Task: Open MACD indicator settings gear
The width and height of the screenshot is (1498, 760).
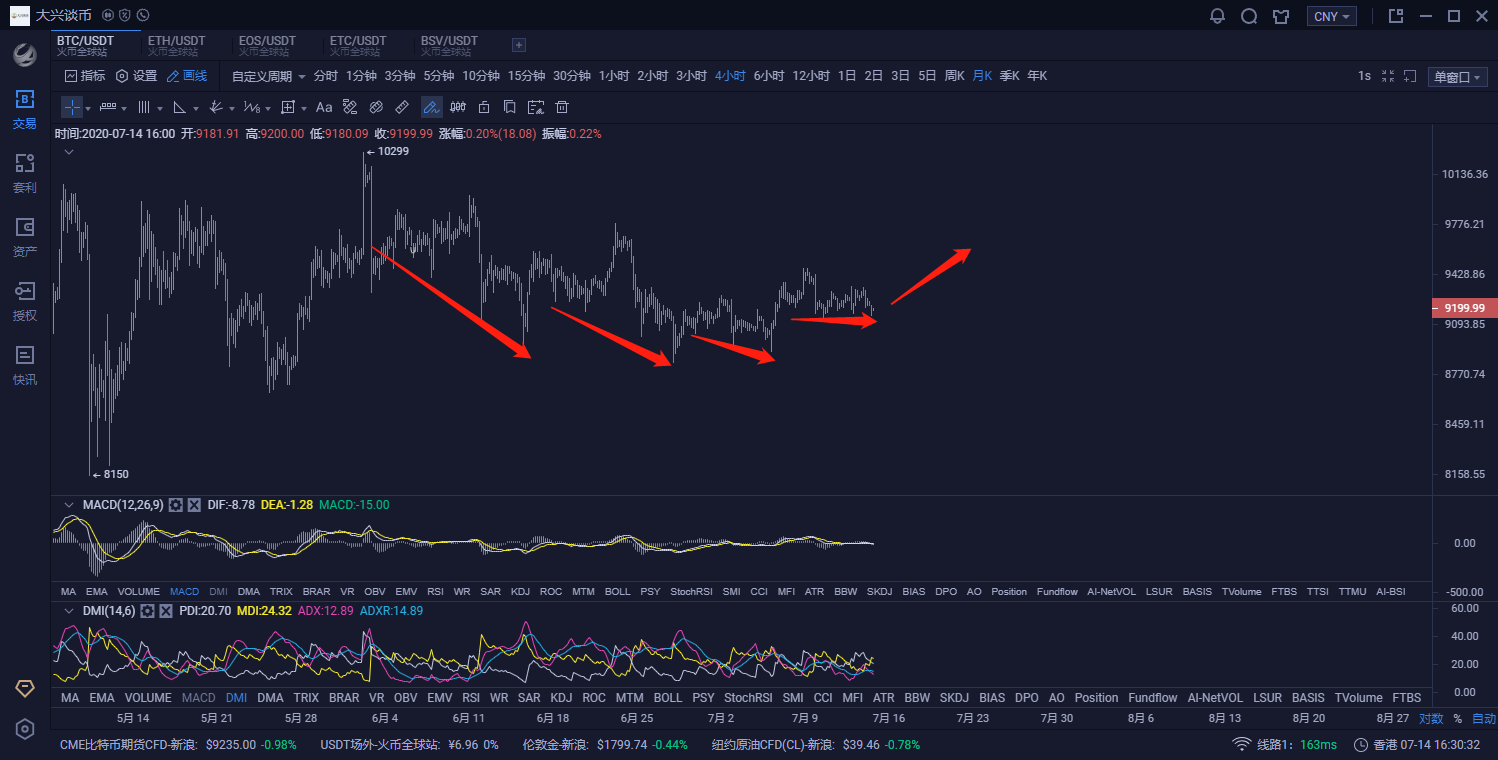Action: click(x=175, y=505)
